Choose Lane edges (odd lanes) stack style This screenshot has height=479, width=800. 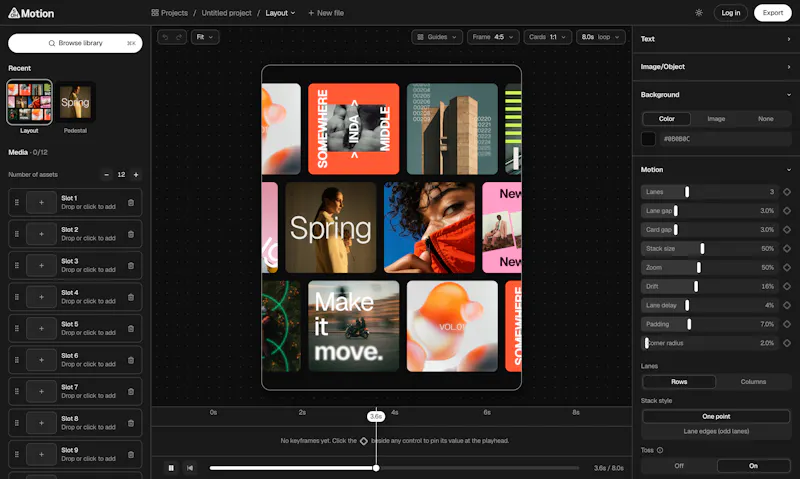tap(716, 431)
